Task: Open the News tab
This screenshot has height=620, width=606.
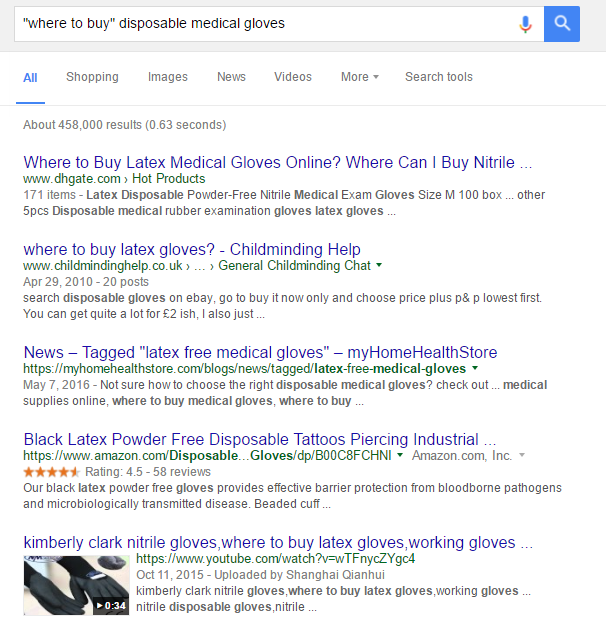Action: (231, 77)
